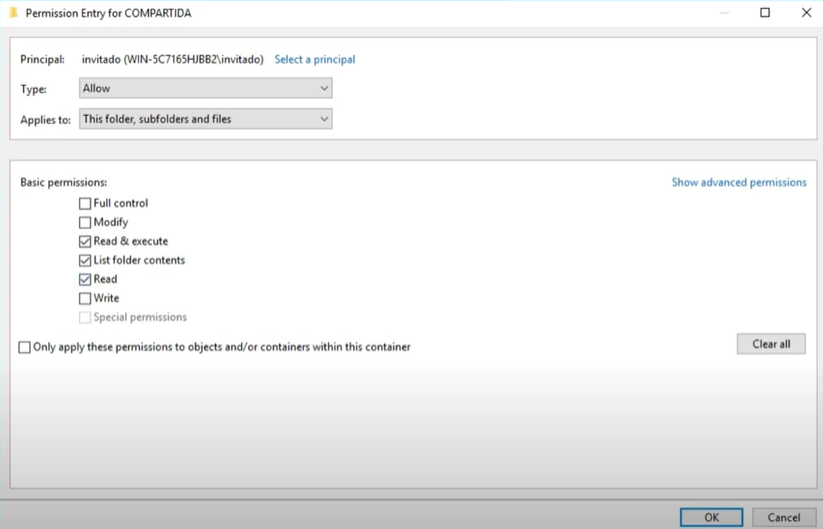Viewport: 823px width, 529px height.
Task: Uncheck the Read permission checkbox
Action: pos(85,279)
